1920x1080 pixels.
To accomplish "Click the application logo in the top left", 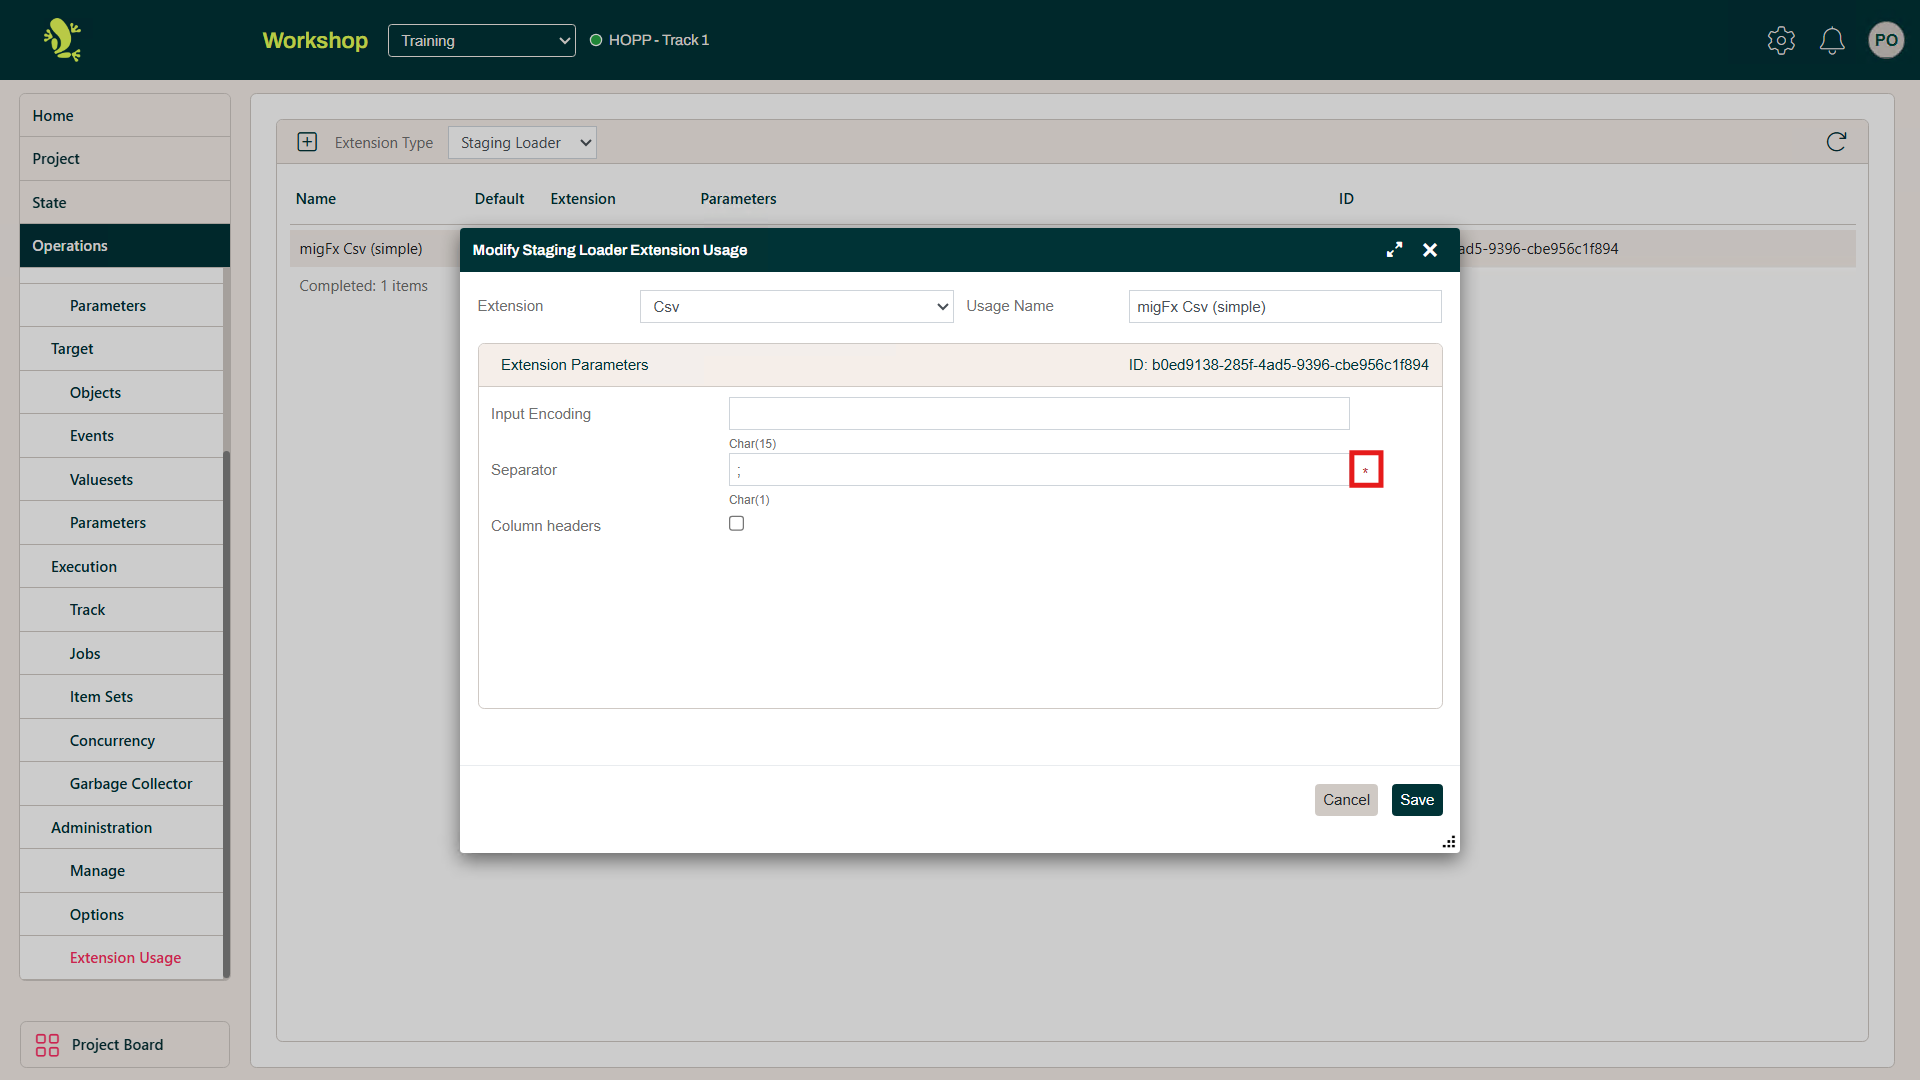I will pyautogui.click(x=60, y=40).
